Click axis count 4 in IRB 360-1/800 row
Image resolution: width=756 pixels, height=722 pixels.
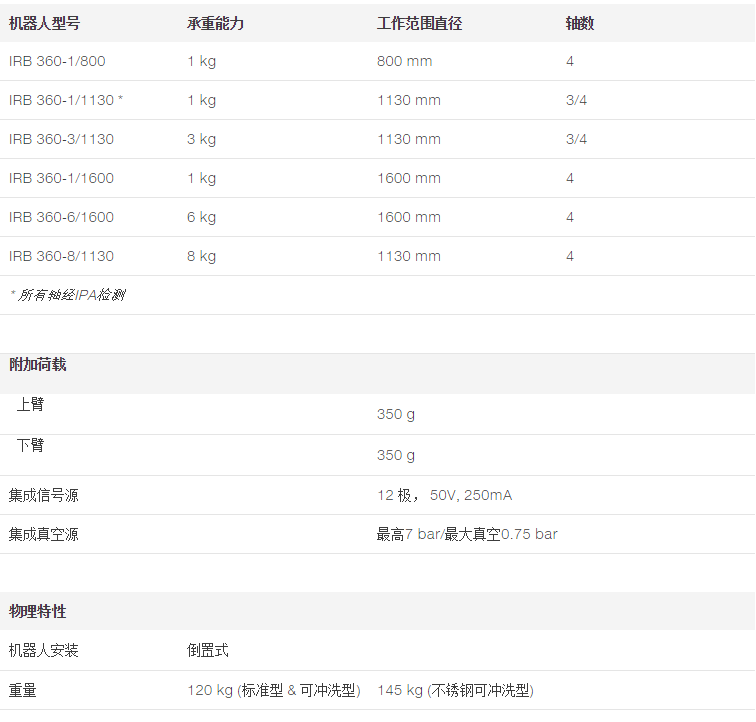click(570, 61)
